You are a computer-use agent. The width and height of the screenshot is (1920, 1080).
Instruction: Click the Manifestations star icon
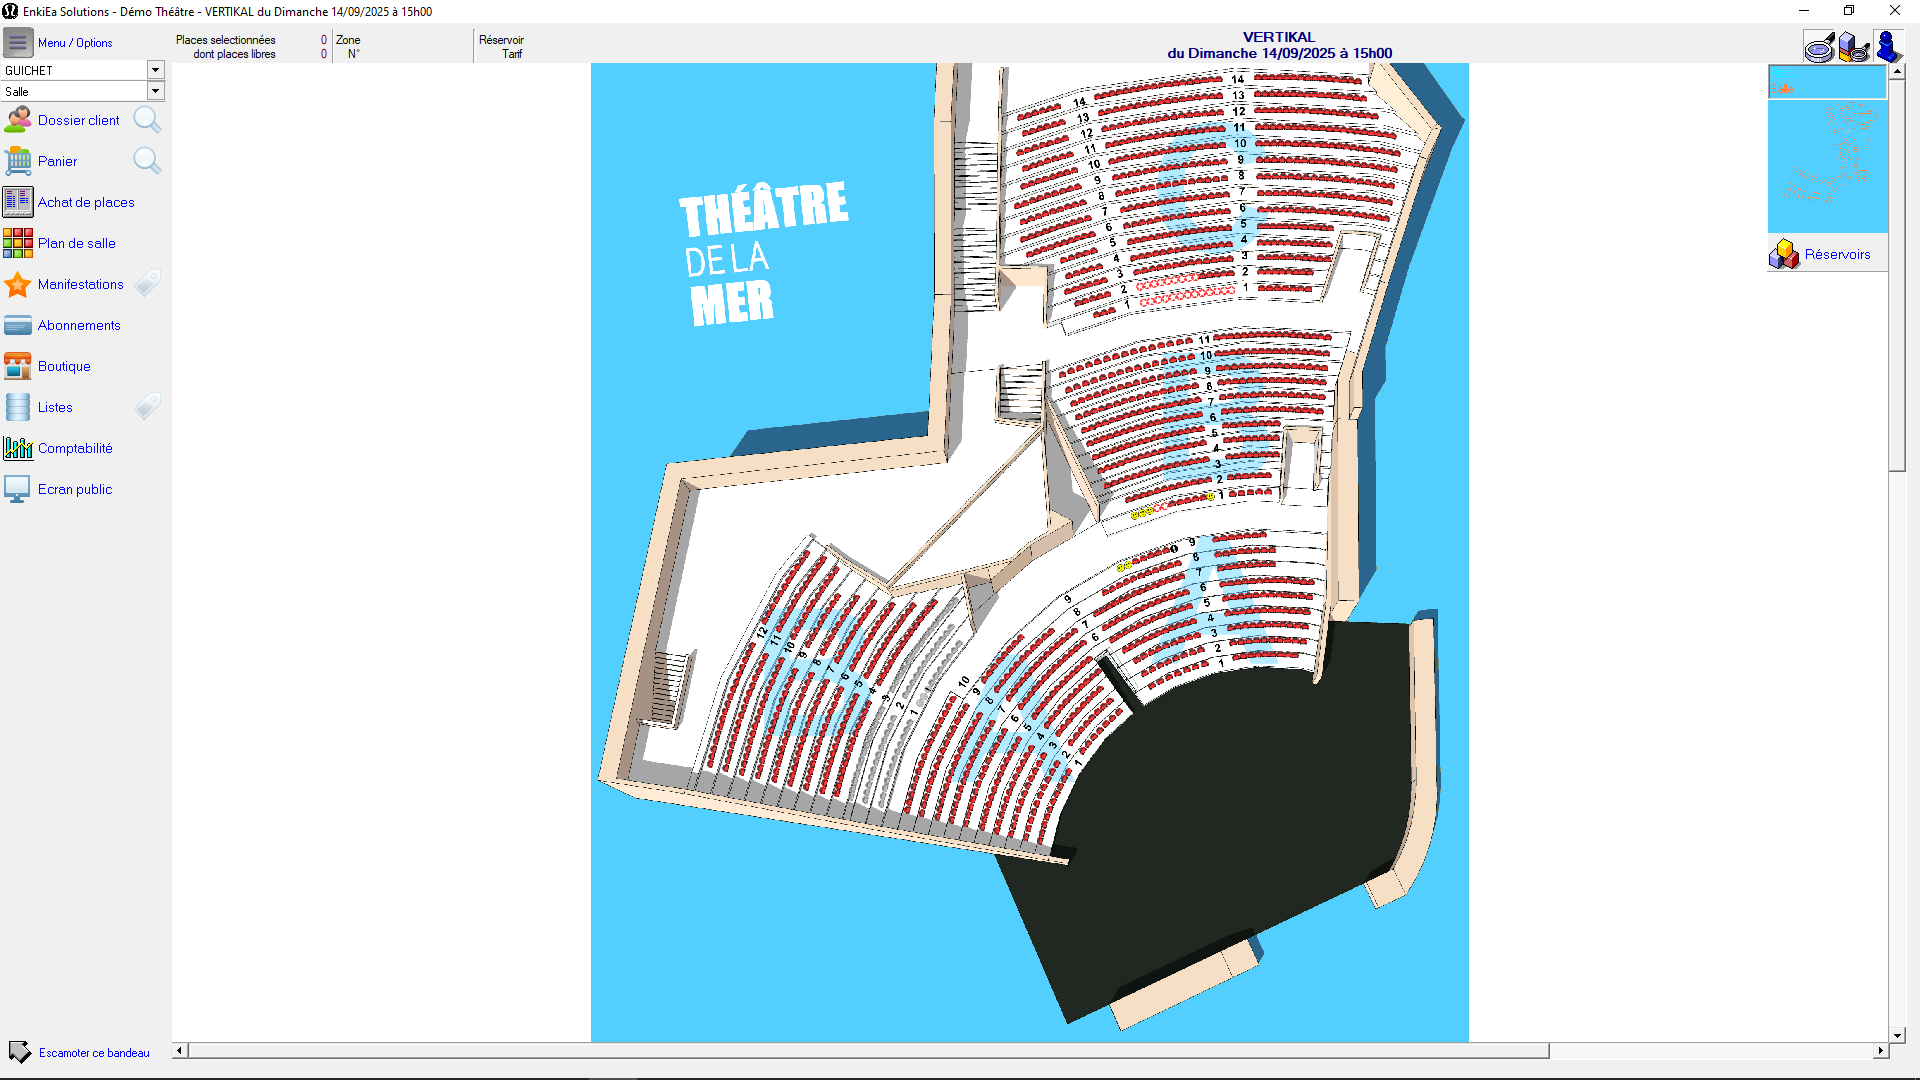[18, 284]
